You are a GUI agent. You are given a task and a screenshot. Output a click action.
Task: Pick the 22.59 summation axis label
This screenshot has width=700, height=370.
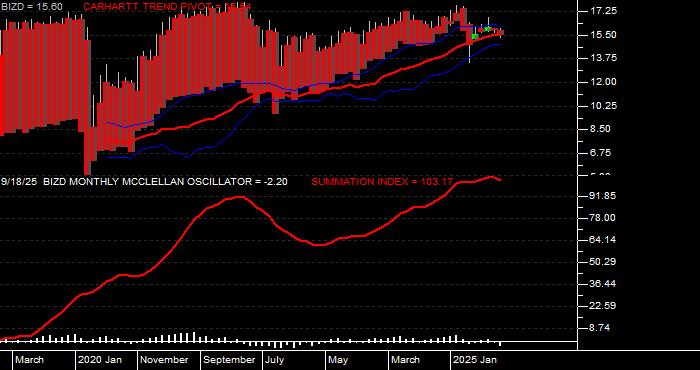tap(603, 306)
